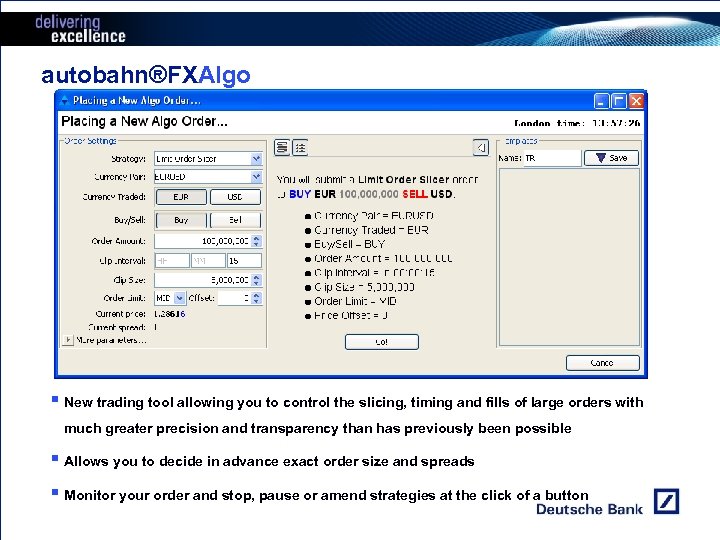The image size is (720, 540).
Task: Click the Clip Interval minutes field
Action: [x=208, y=261]
